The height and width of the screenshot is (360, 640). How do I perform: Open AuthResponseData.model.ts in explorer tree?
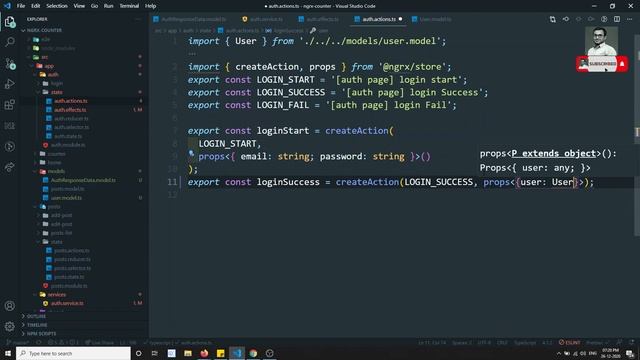[83, 180]
